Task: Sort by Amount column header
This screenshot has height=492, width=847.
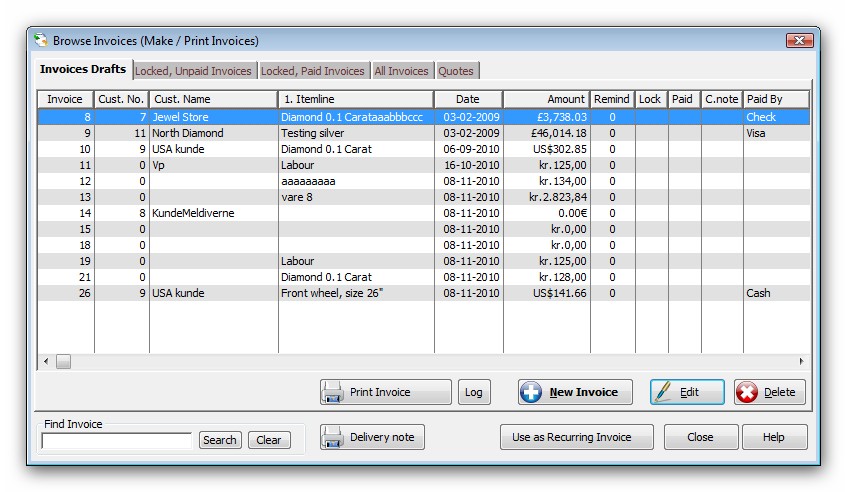Action: 546,99
